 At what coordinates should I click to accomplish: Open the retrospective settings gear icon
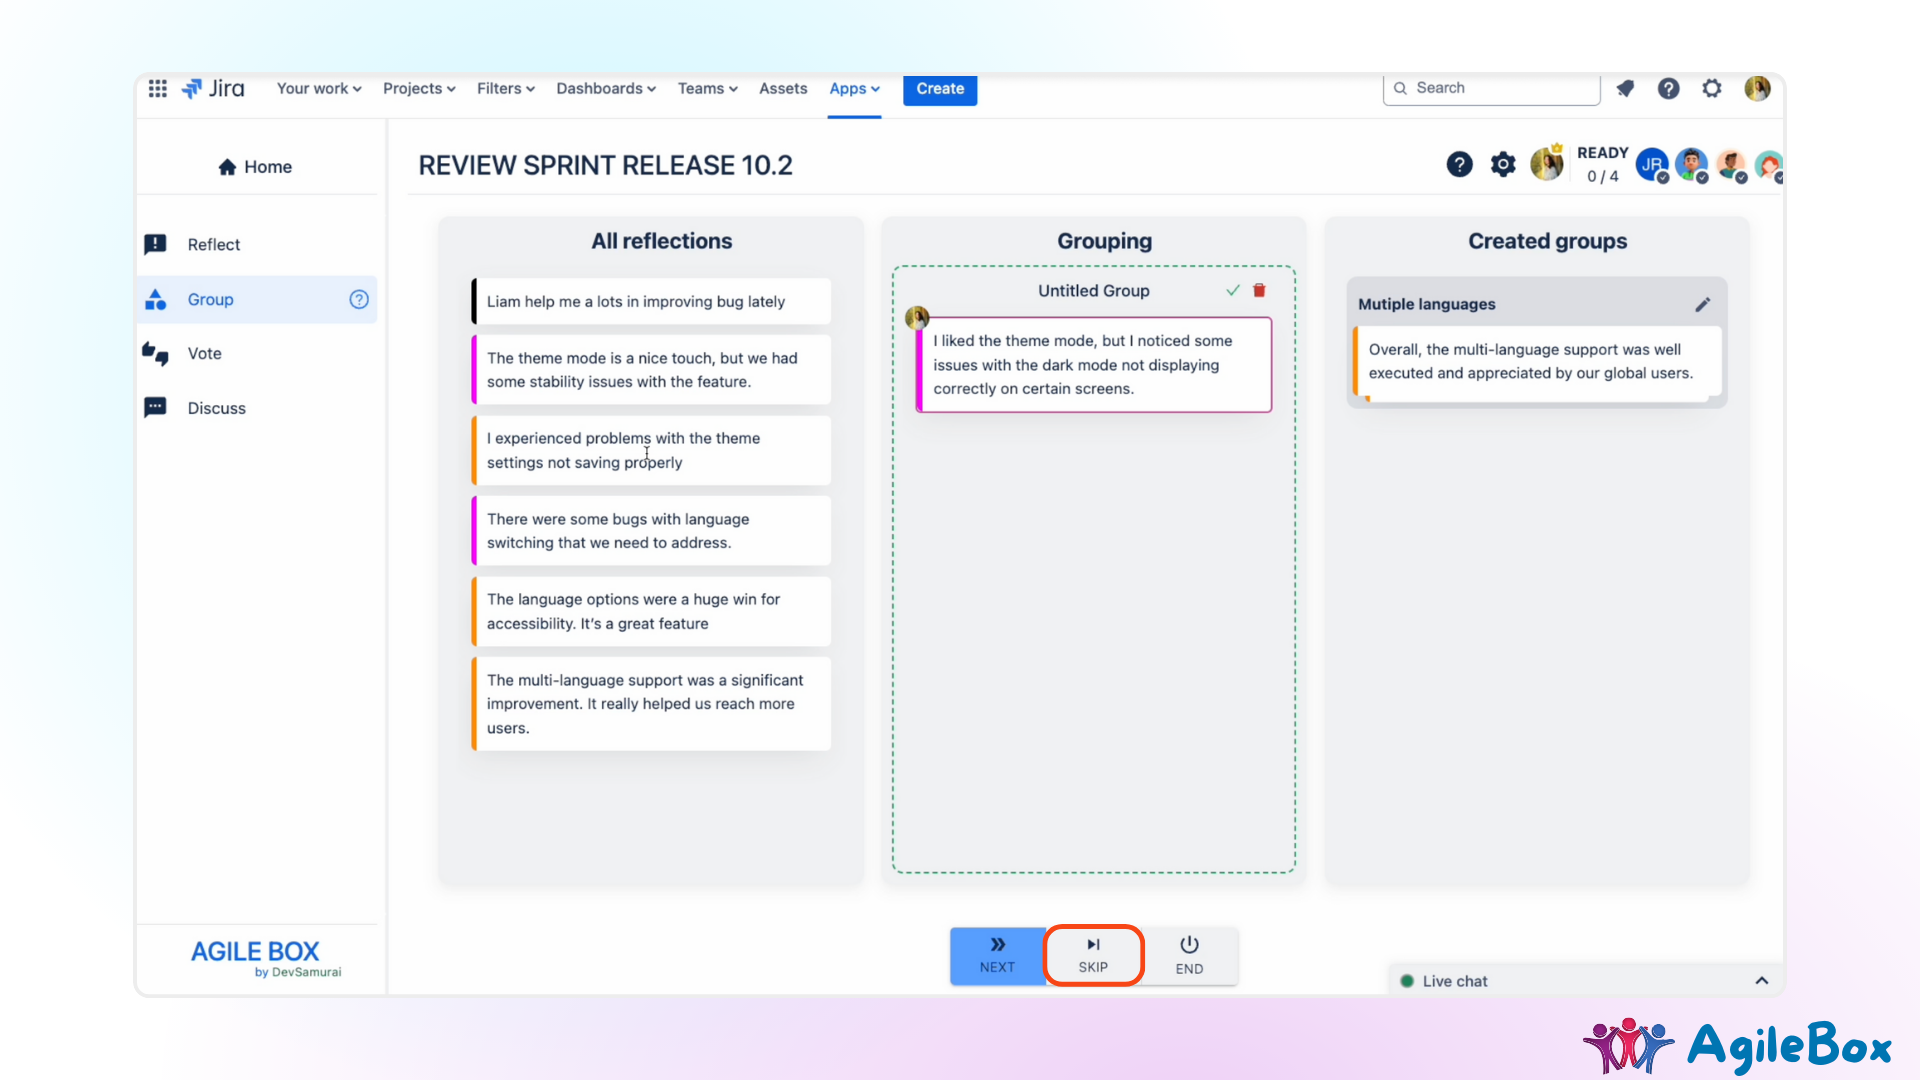[1502, 164]
